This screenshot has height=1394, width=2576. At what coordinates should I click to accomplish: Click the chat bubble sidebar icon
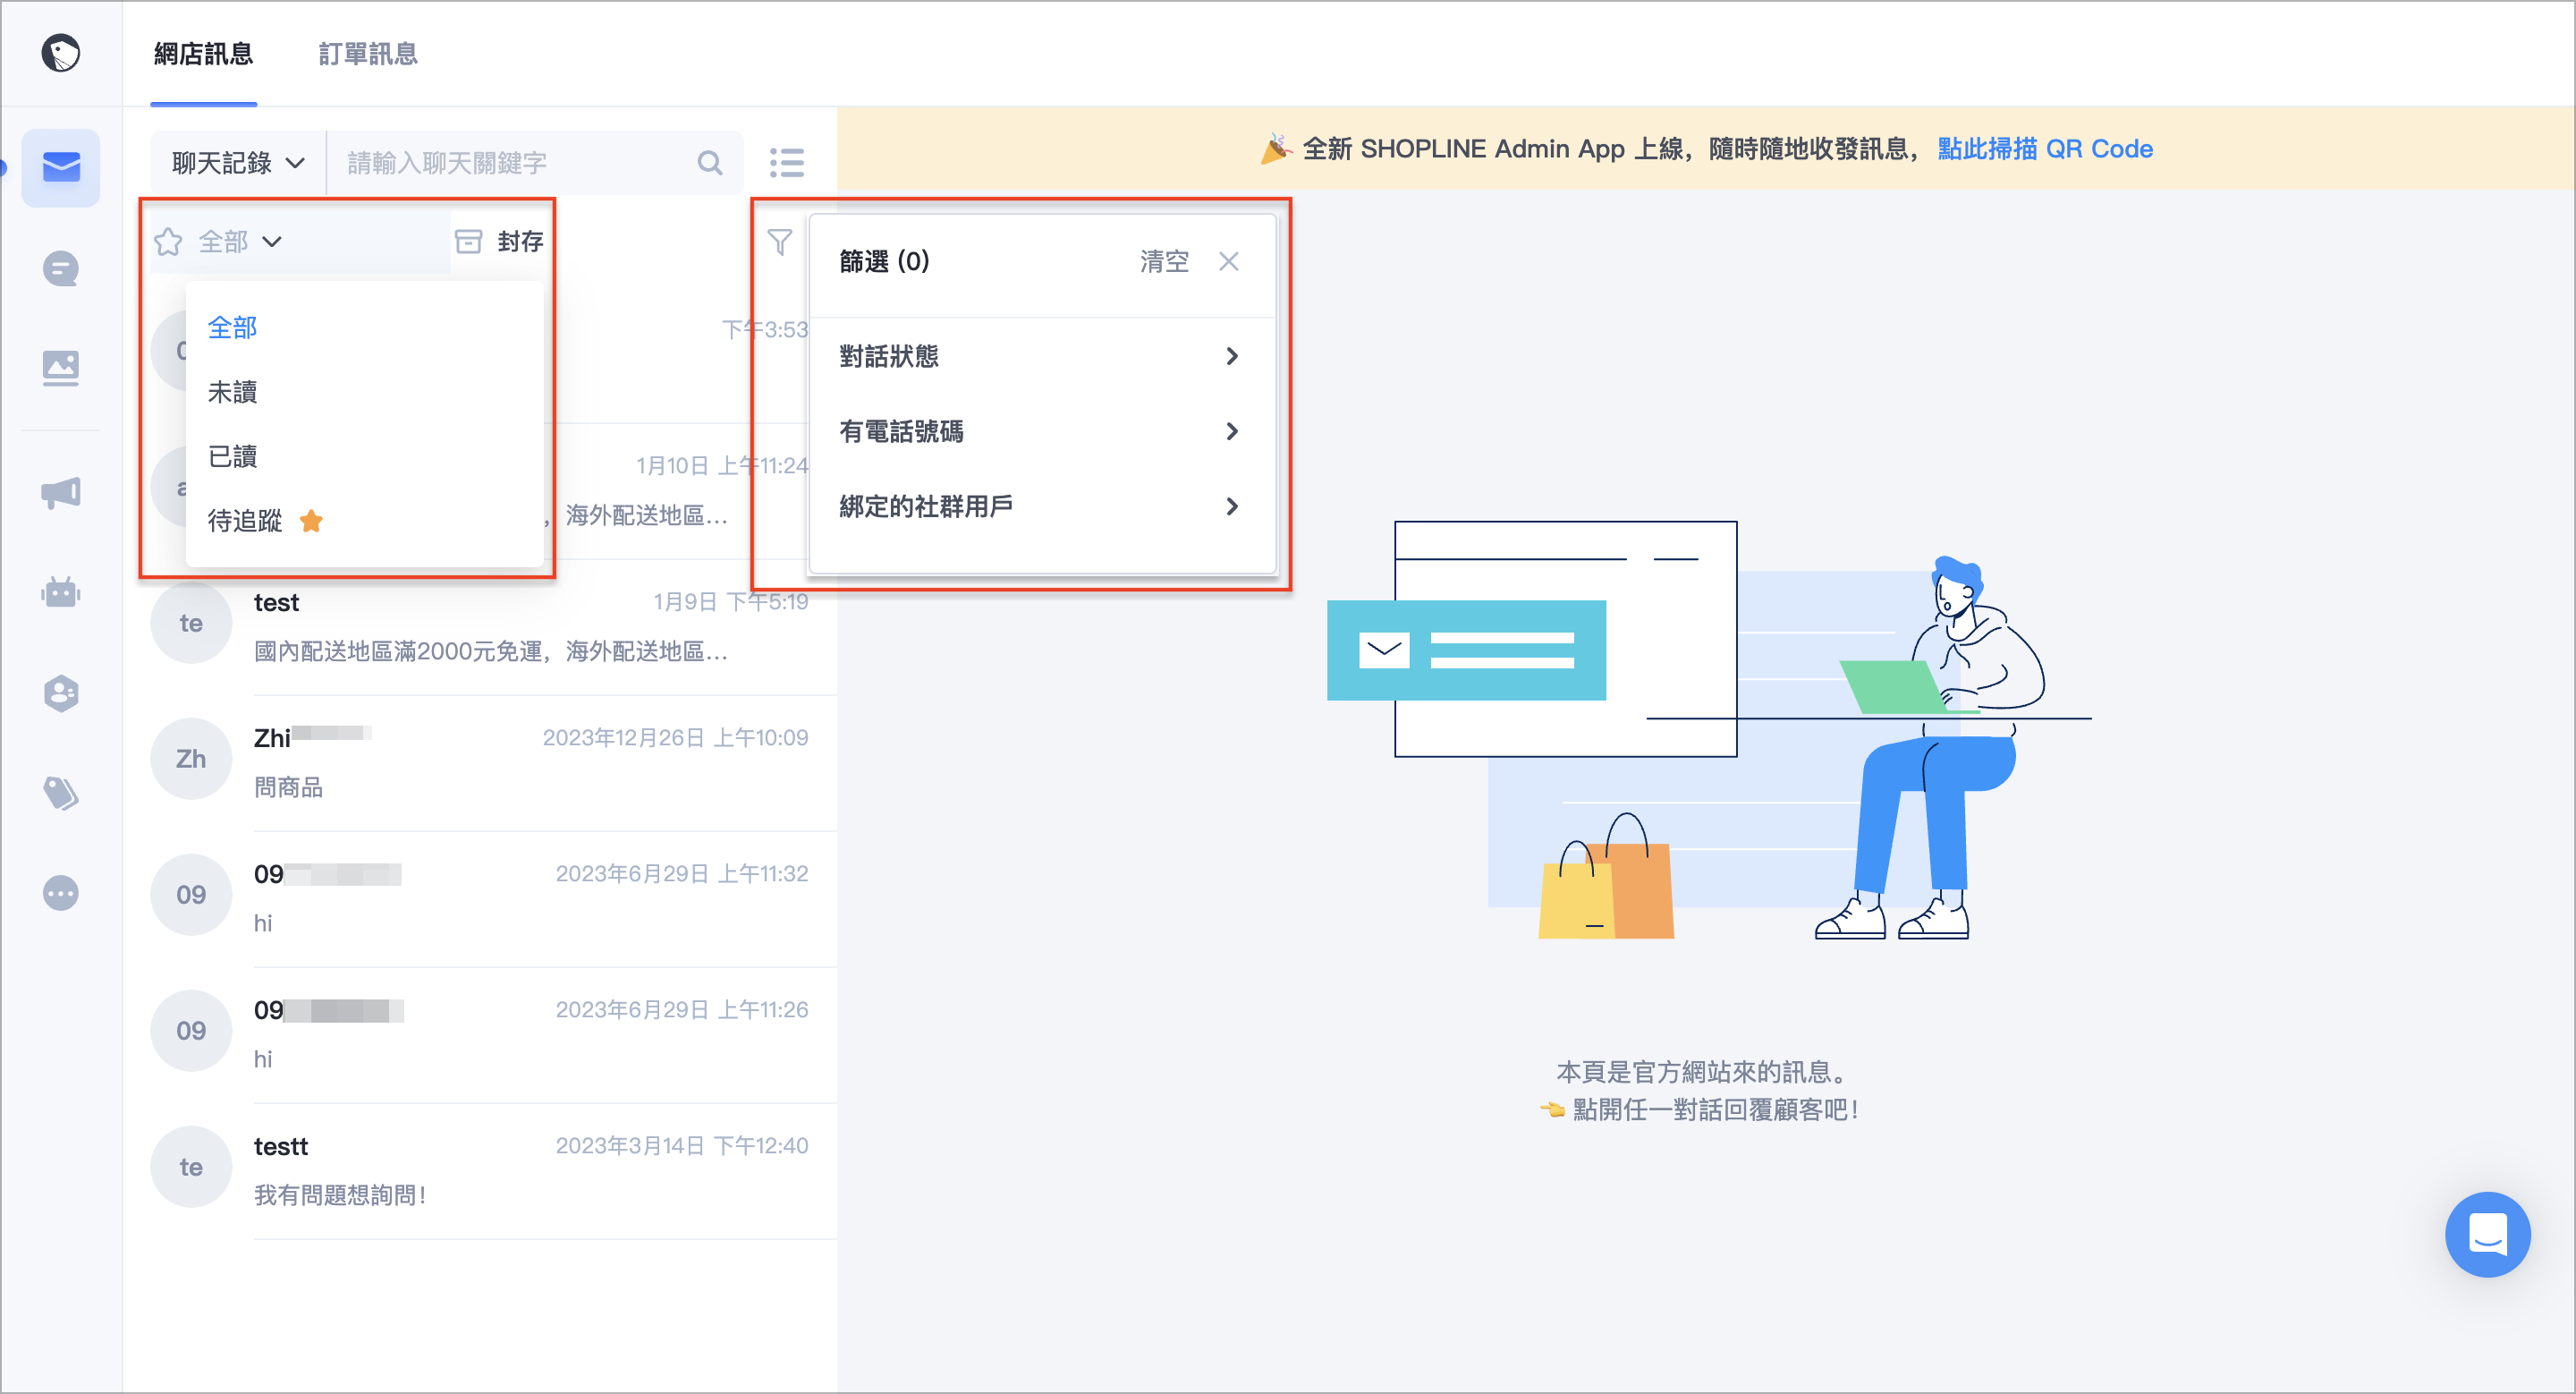61,269
